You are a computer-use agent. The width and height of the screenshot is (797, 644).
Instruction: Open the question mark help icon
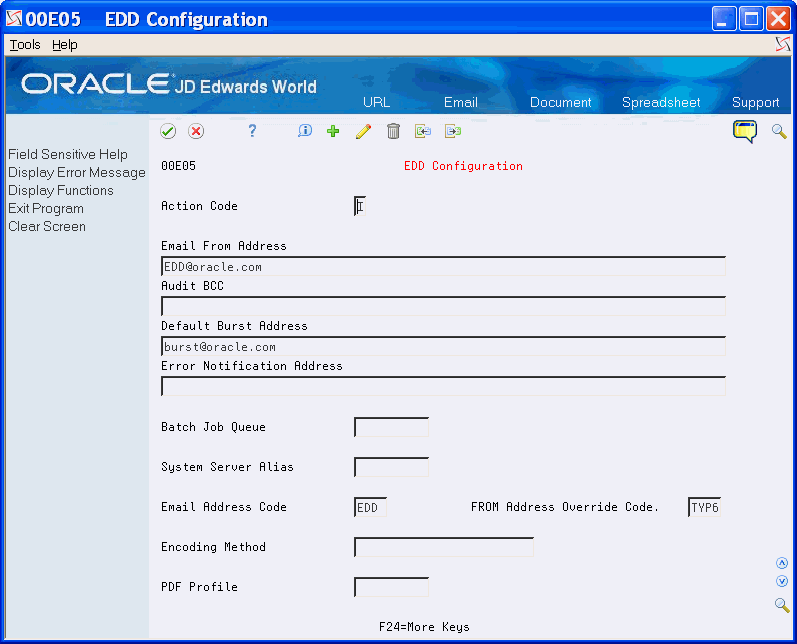[252, 131]
